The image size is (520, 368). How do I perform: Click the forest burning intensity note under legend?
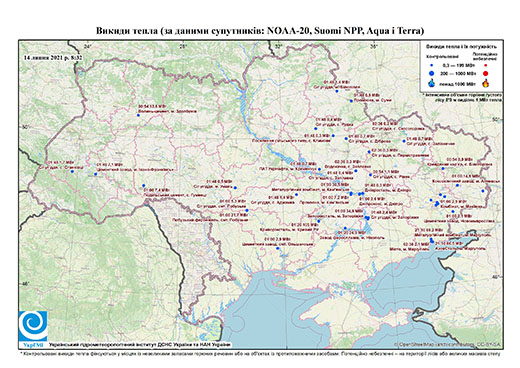pyautogui.click(x=462, y=97)
